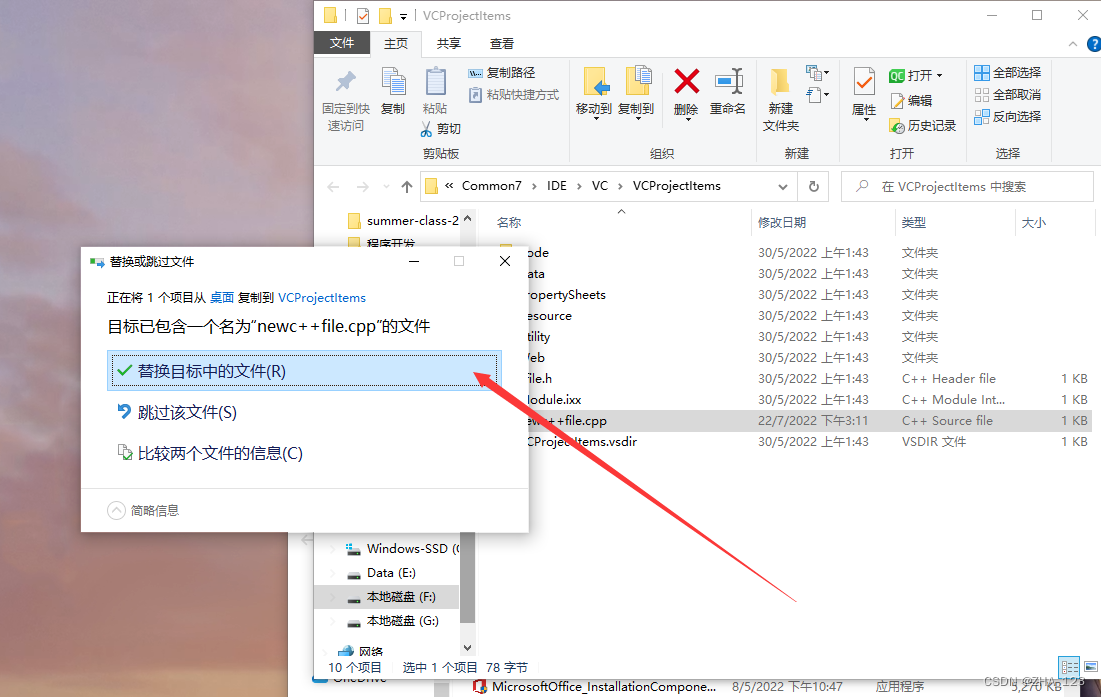Choose Skip this file (S)
The image size is (1101, 697).
pos(177,412)
